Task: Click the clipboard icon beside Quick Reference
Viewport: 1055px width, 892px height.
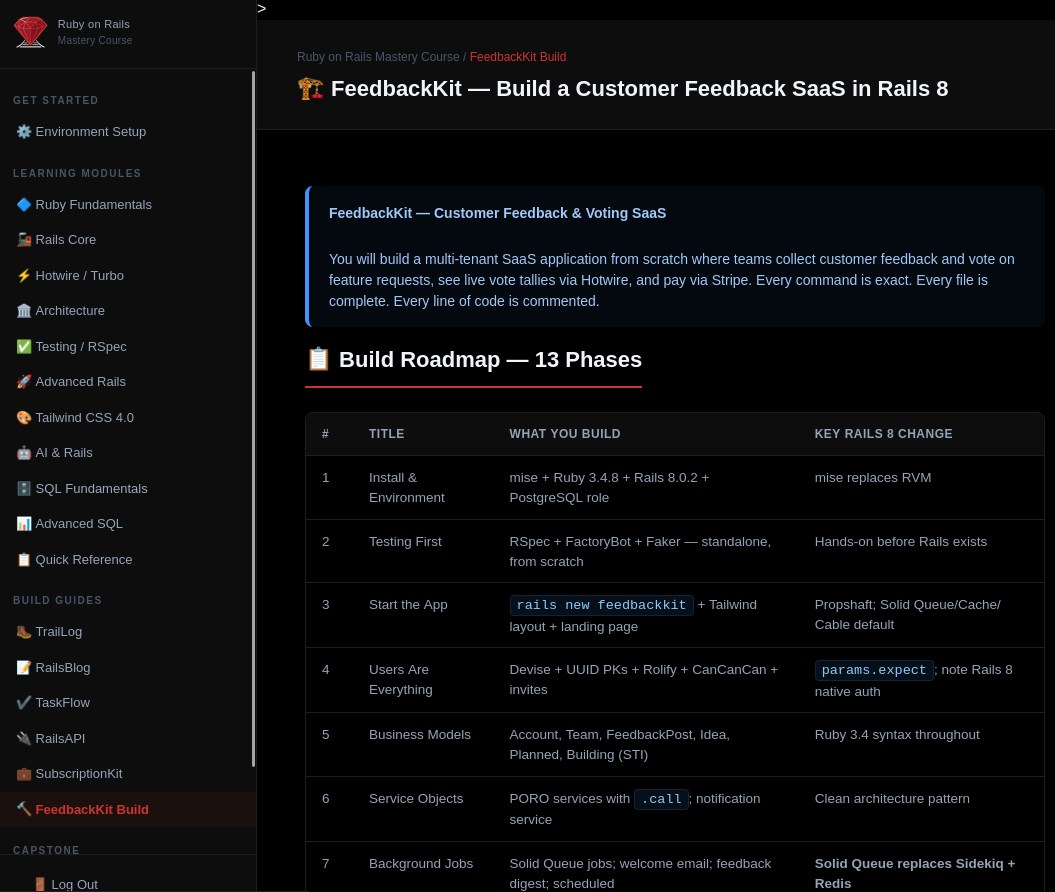Action: click(24, 560)
